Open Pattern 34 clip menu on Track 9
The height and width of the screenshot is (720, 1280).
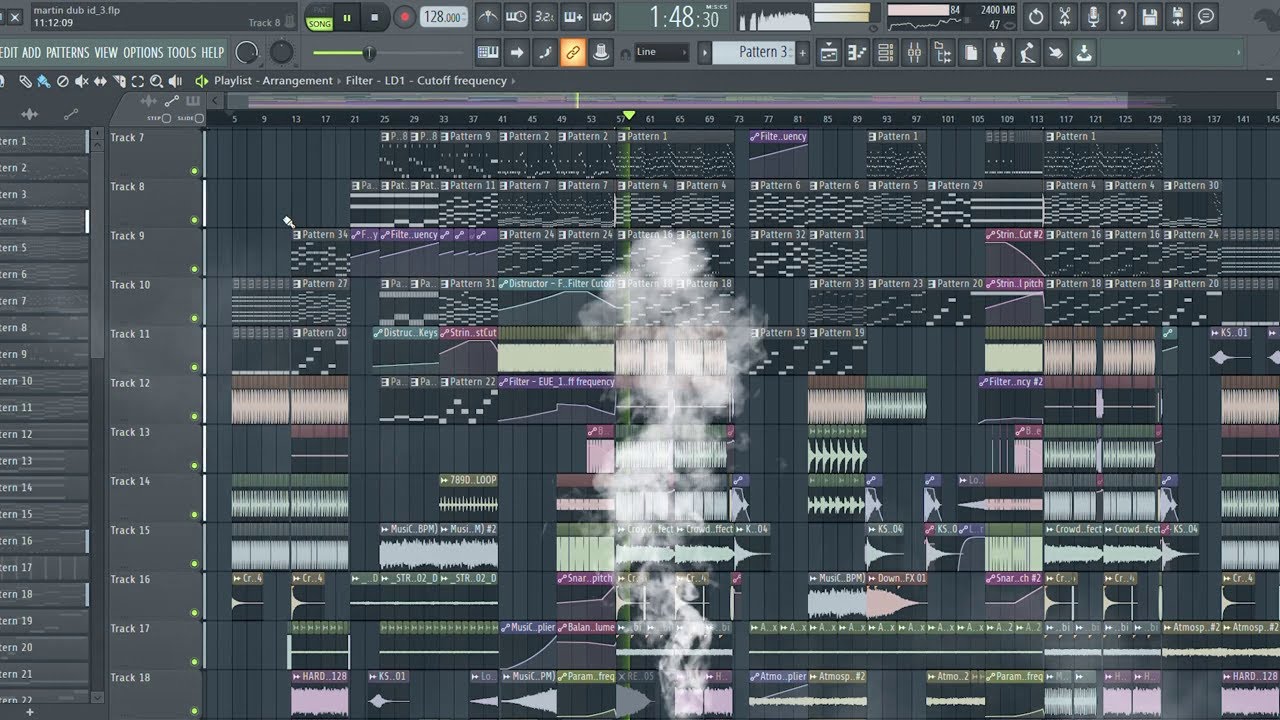point(298,235)
